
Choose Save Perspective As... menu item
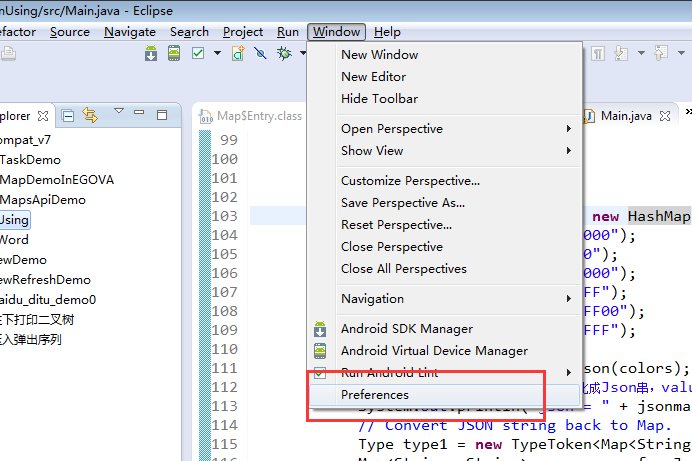click(444, 203)
